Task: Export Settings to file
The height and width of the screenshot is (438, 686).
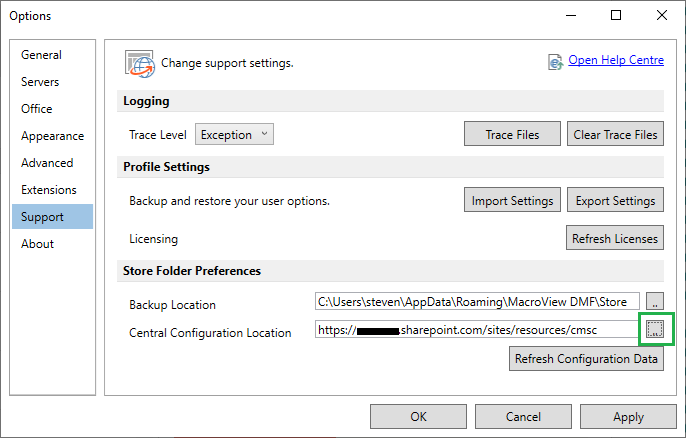Action: click(x=615, y=200)
